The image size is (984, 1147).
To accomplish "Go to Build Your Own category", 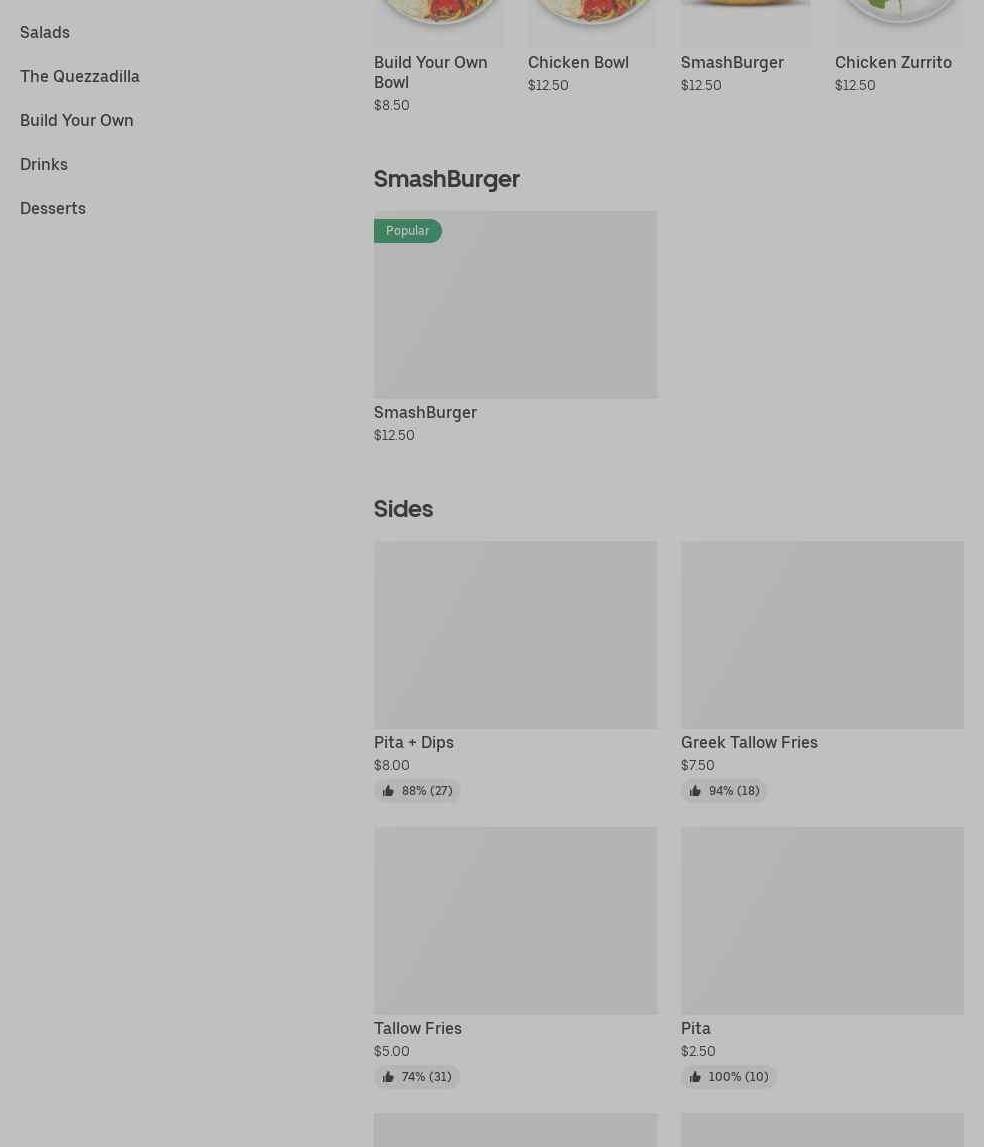I will pos(77,120).
